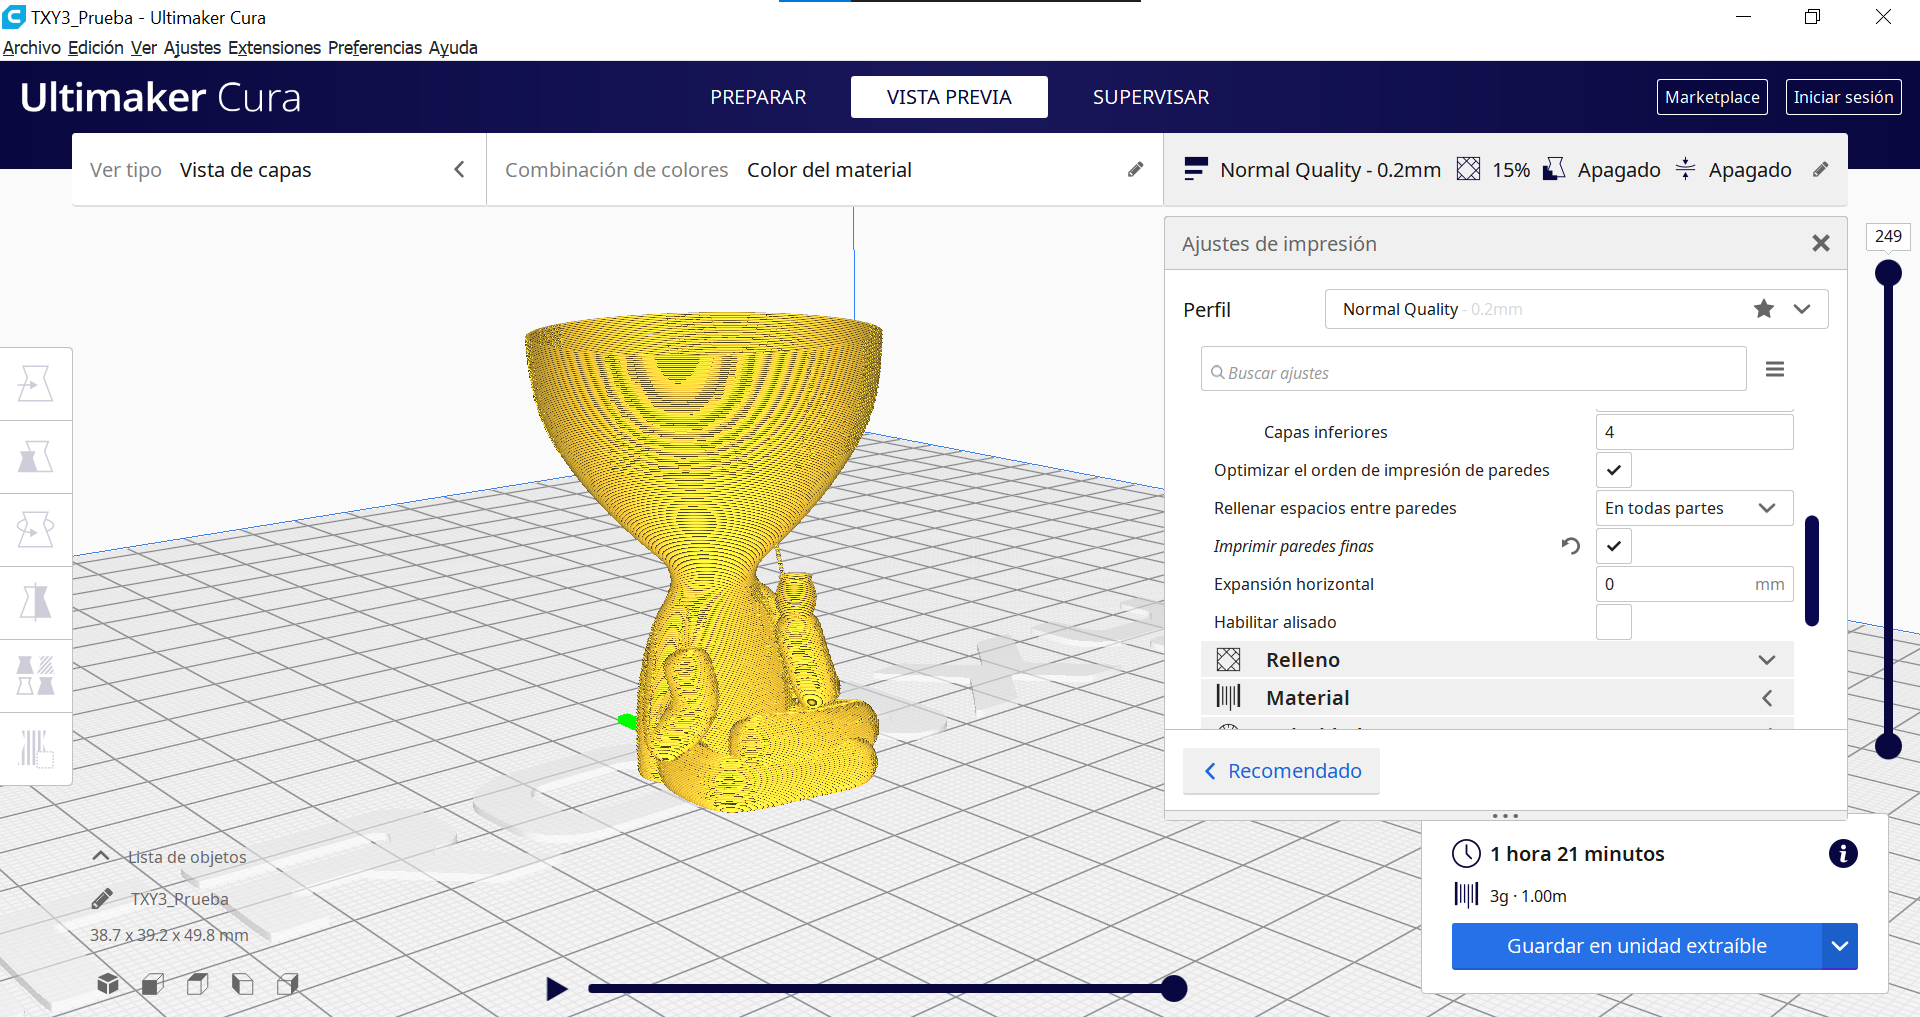1920x1017 pixels.
Task: Click the pencil icon beside TXY3_Prueba
Action: pos(102,899)
